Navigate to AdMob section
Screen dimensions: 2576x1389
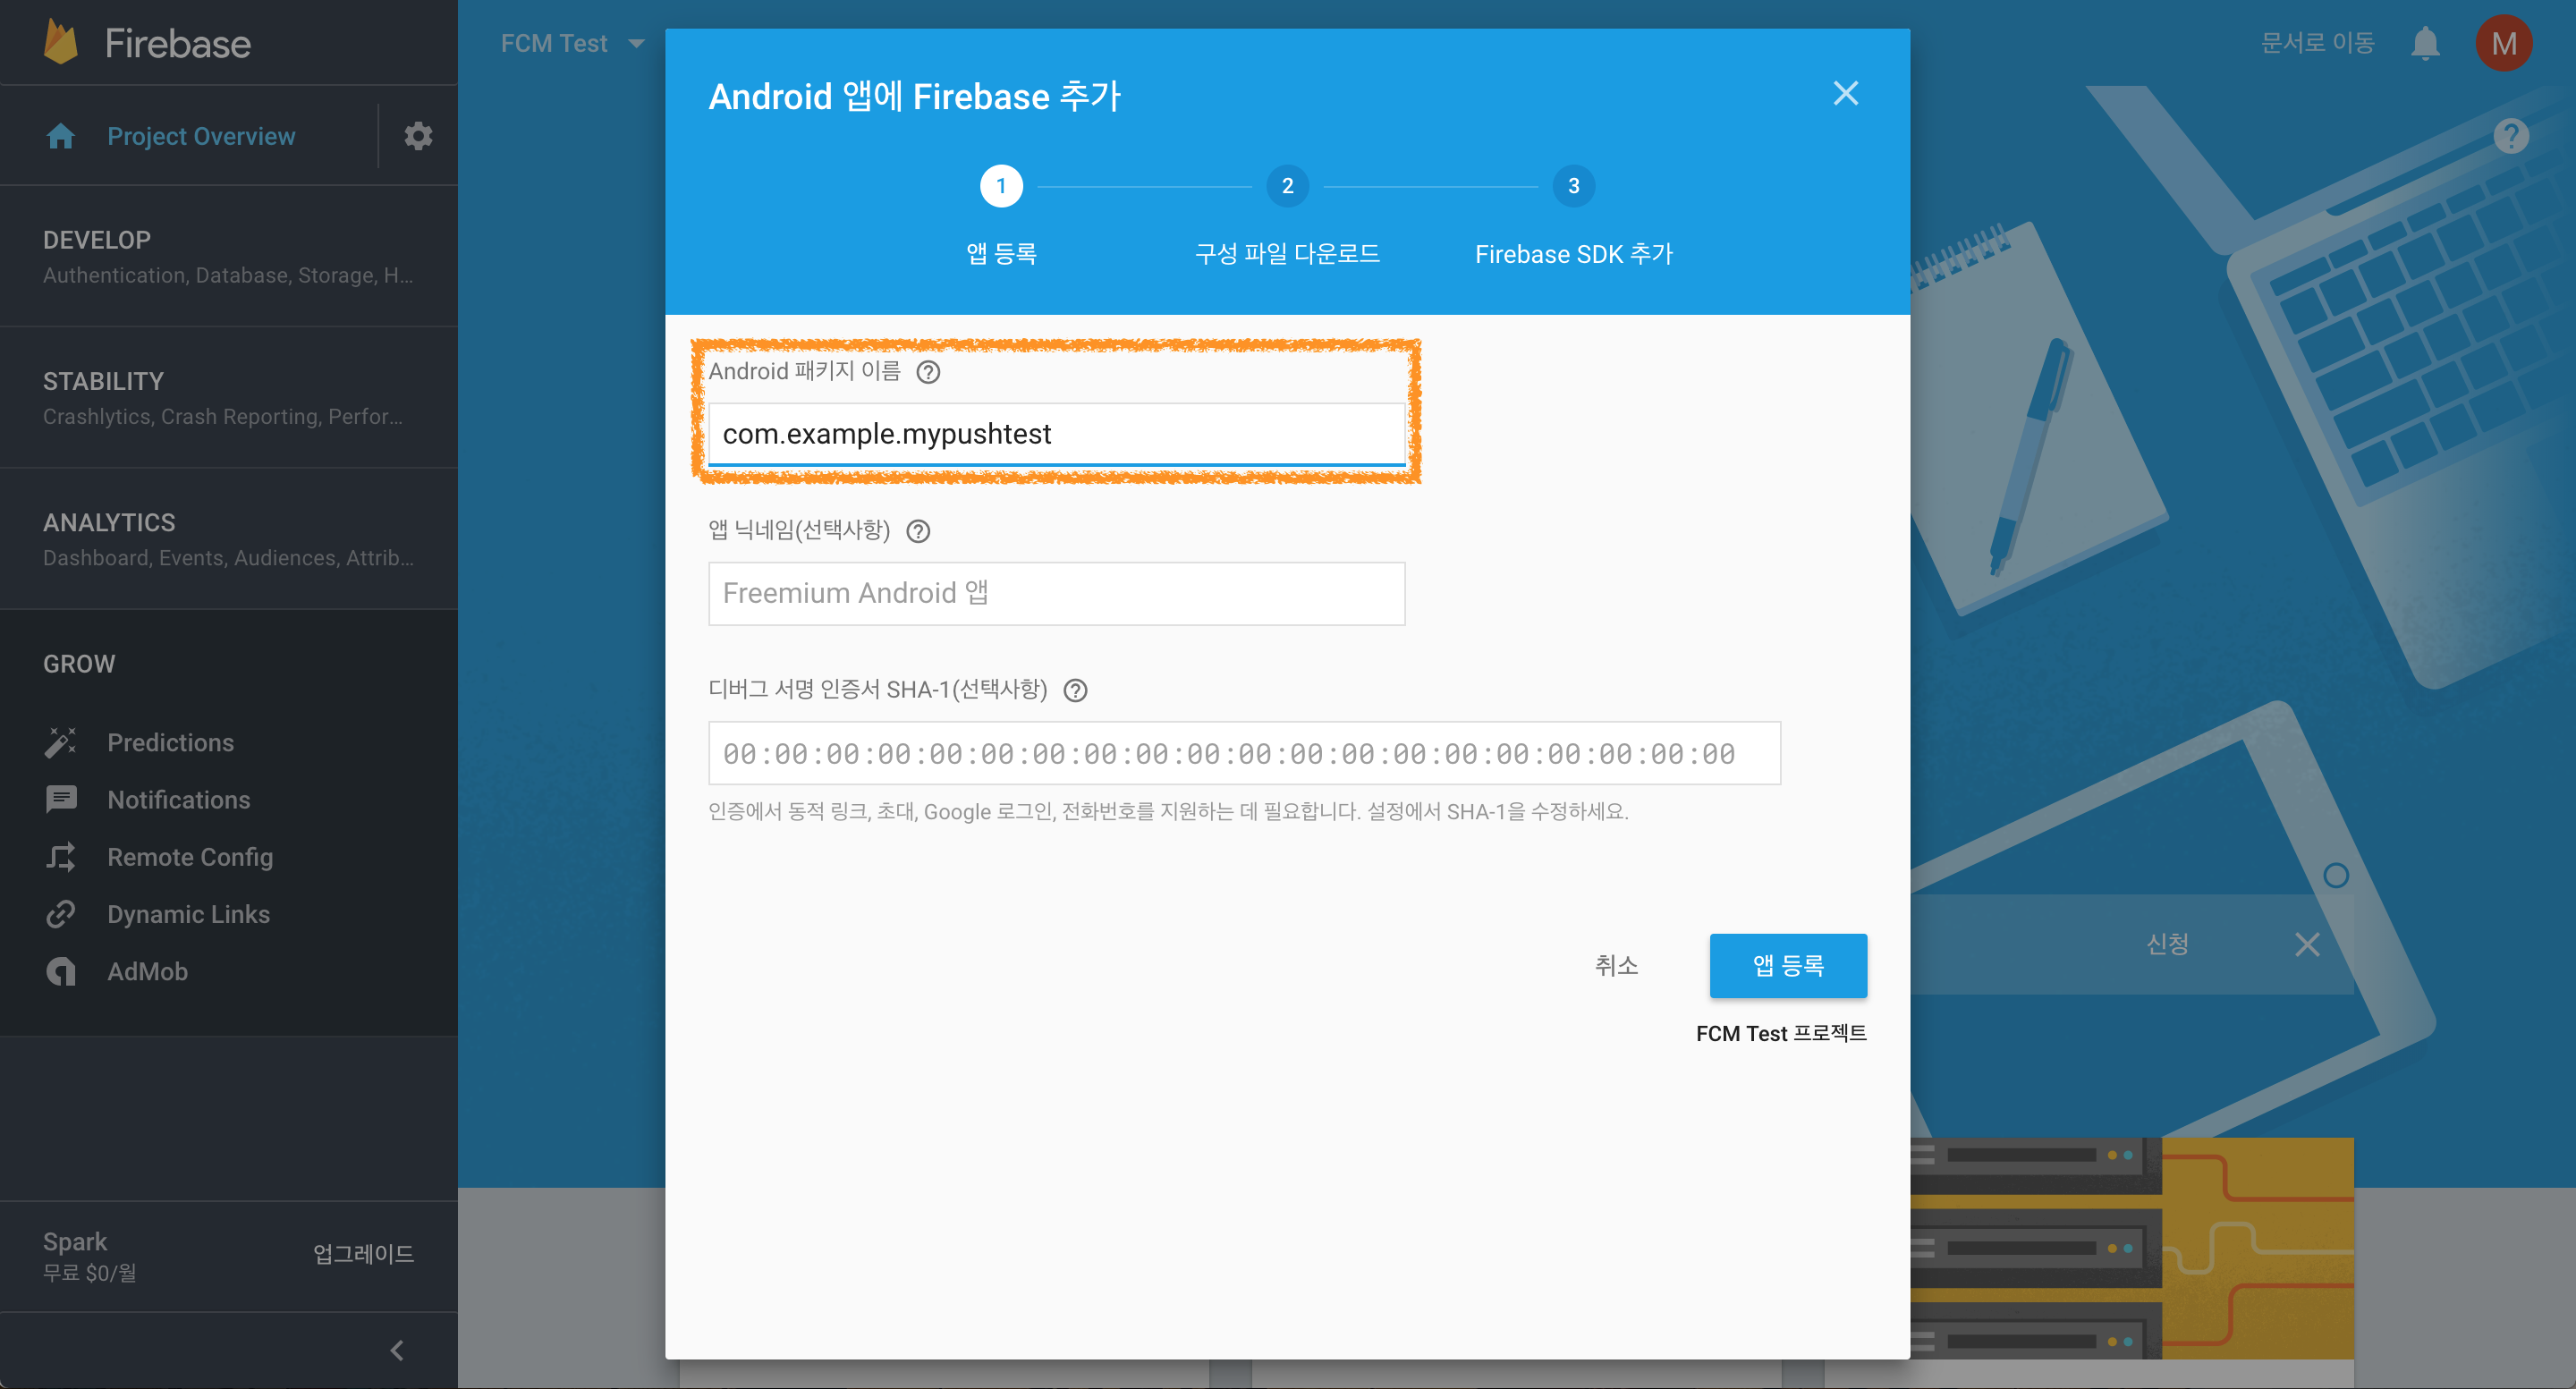click(x=147, y=970)
